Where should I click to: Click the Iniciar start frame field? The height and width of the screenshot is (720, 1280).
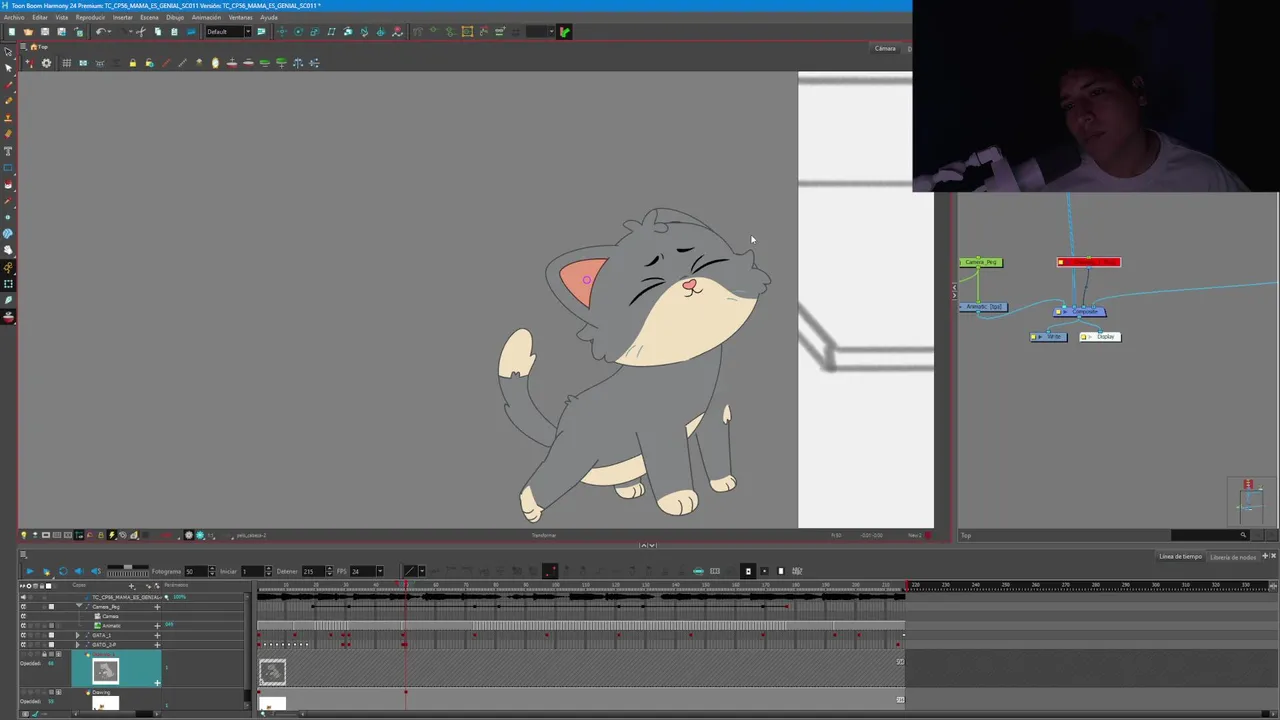(252, 571)
